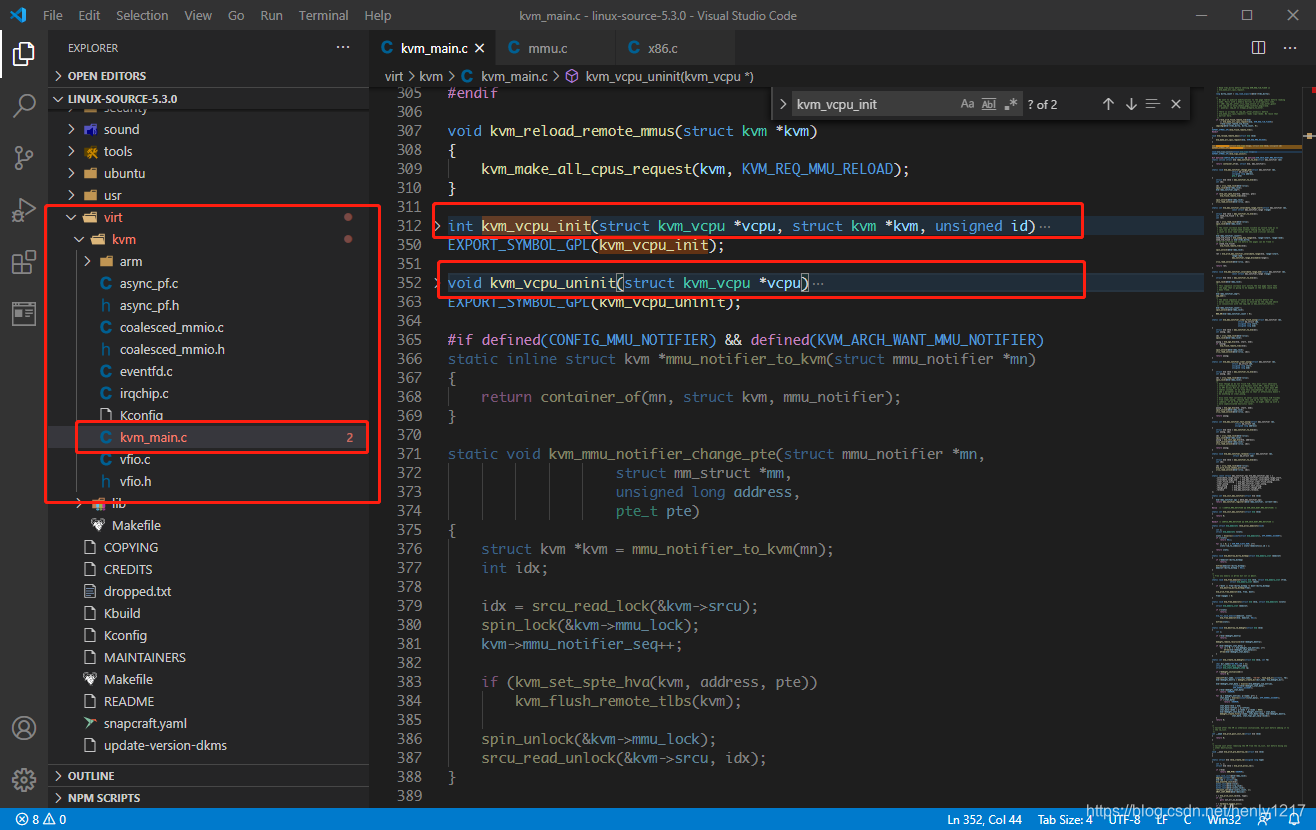Split the editor right
1316x830 pixels.
coord(1259,48)
